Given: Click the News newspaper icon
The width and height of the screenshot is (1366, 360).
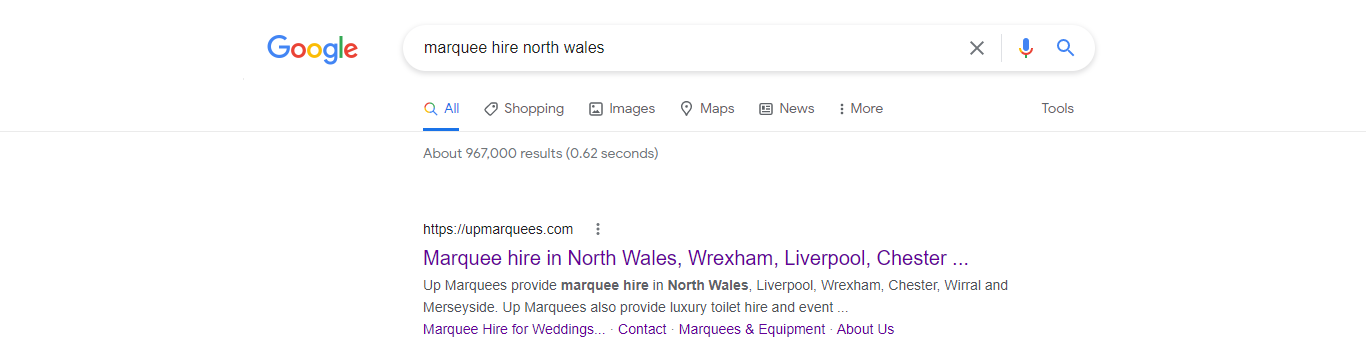Looking at the screenshot, I should click(x=766, y=109).
